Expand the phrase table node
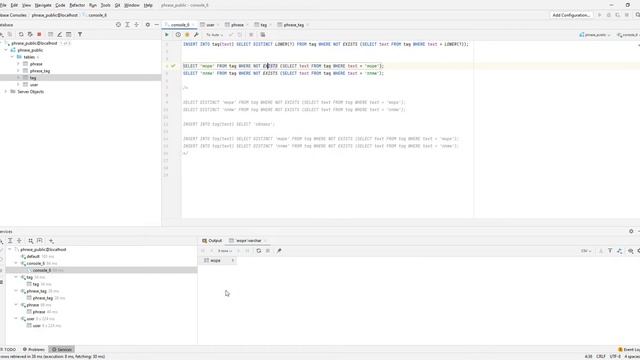The height and width of the screenshot is (360, 640). tap(18, 64)
